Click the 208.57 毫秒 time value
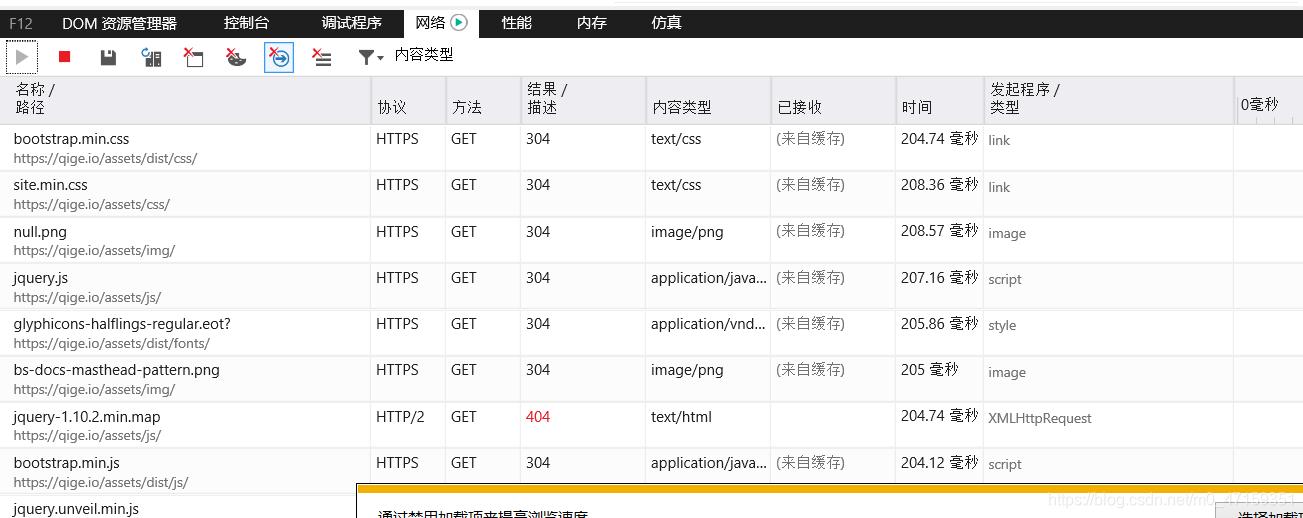The image size is (1303, 518). pos(939,231)
